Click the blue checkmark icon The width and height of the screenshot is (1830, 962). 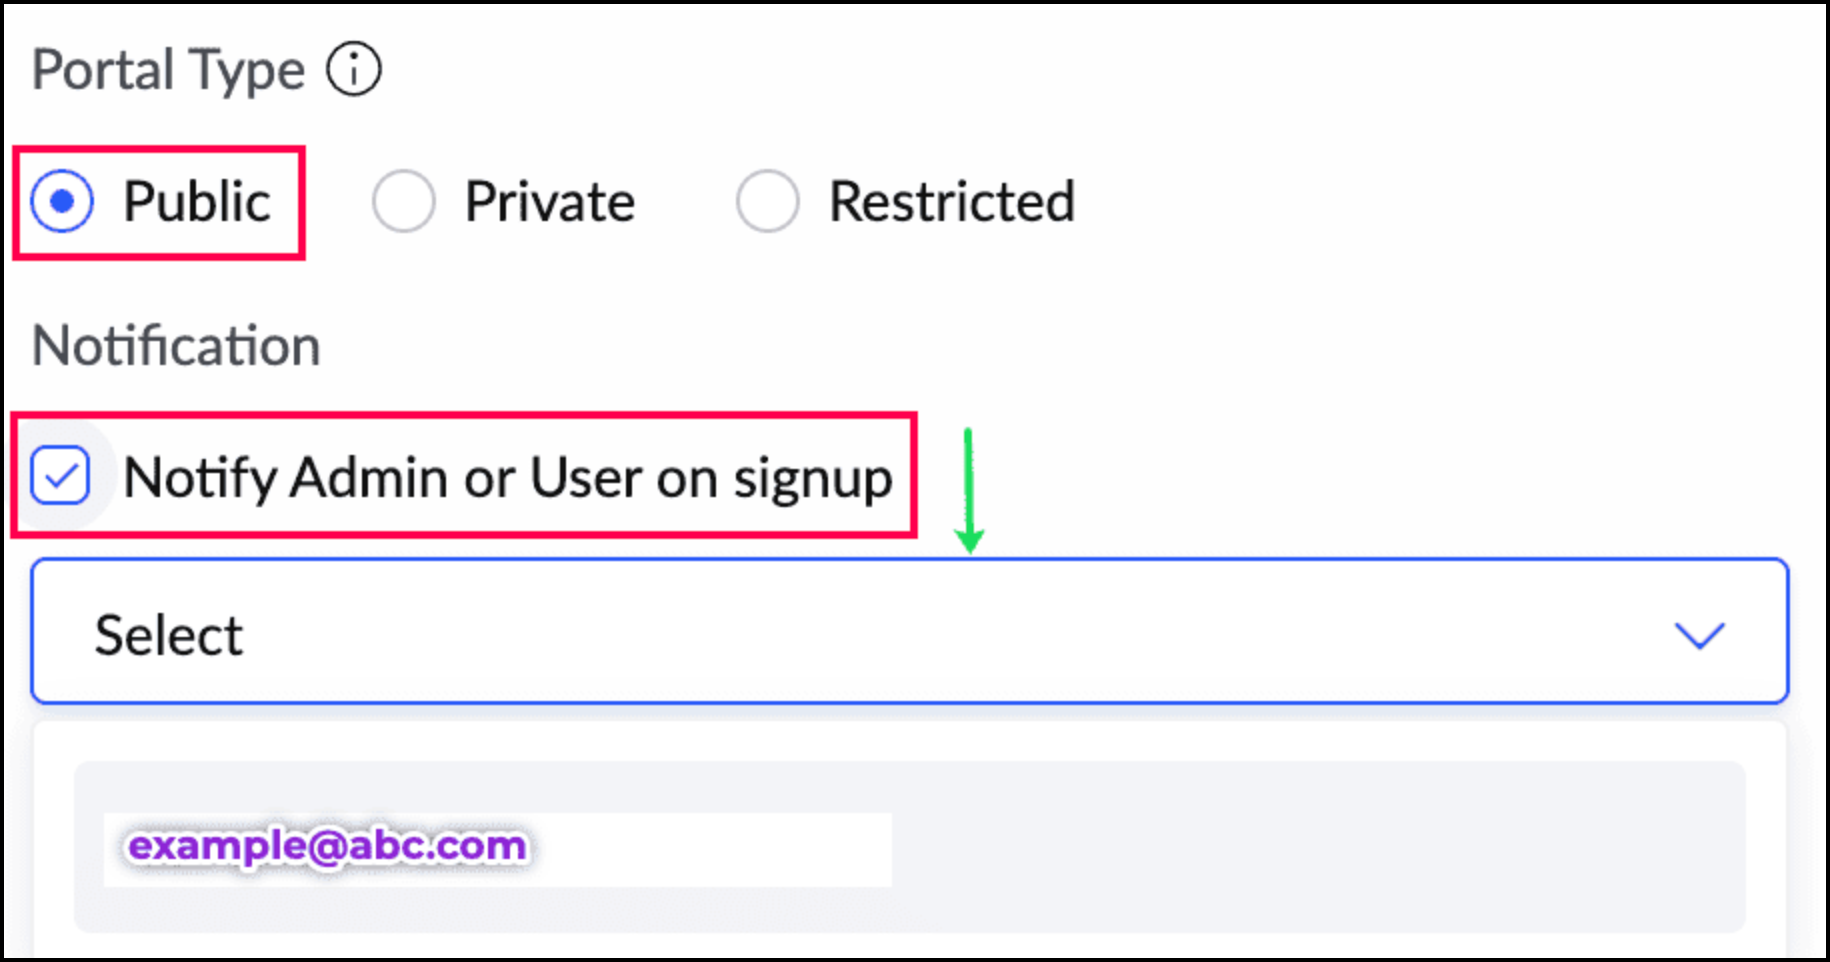coord(60,476)
